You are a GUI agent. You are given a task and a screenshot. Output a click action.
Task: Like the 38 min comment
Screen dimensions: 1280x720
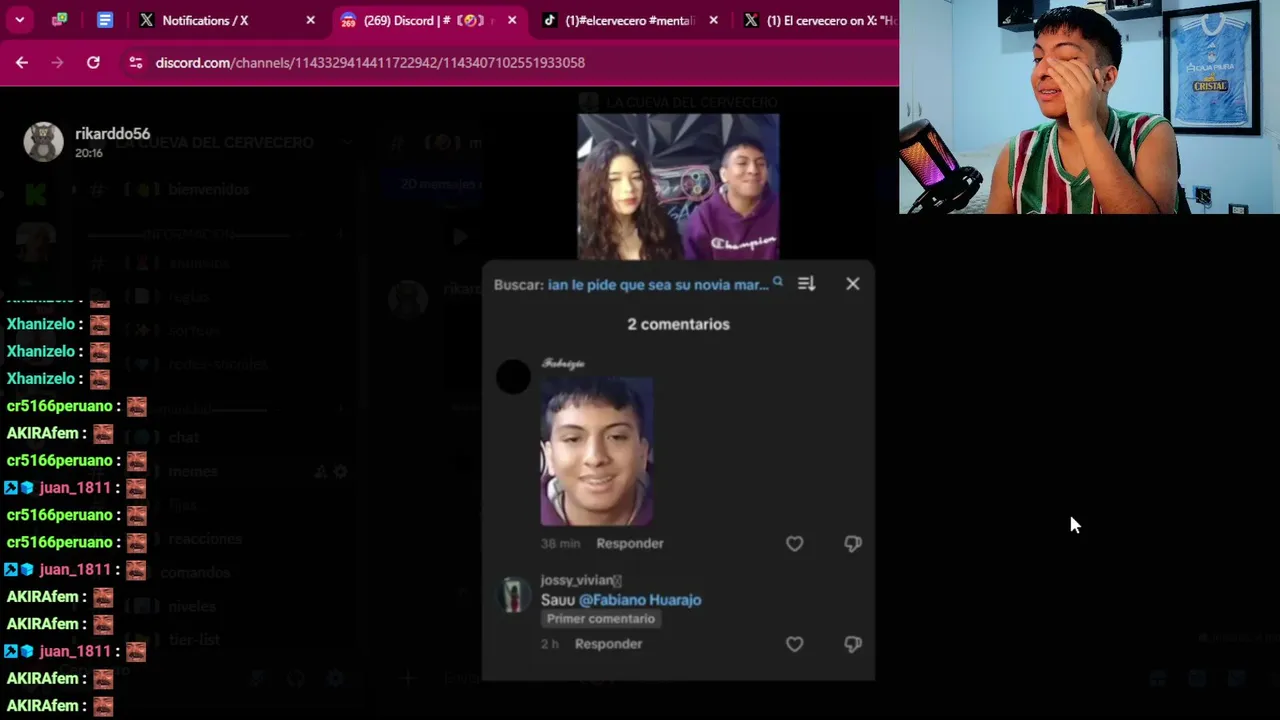click(794, 543)
